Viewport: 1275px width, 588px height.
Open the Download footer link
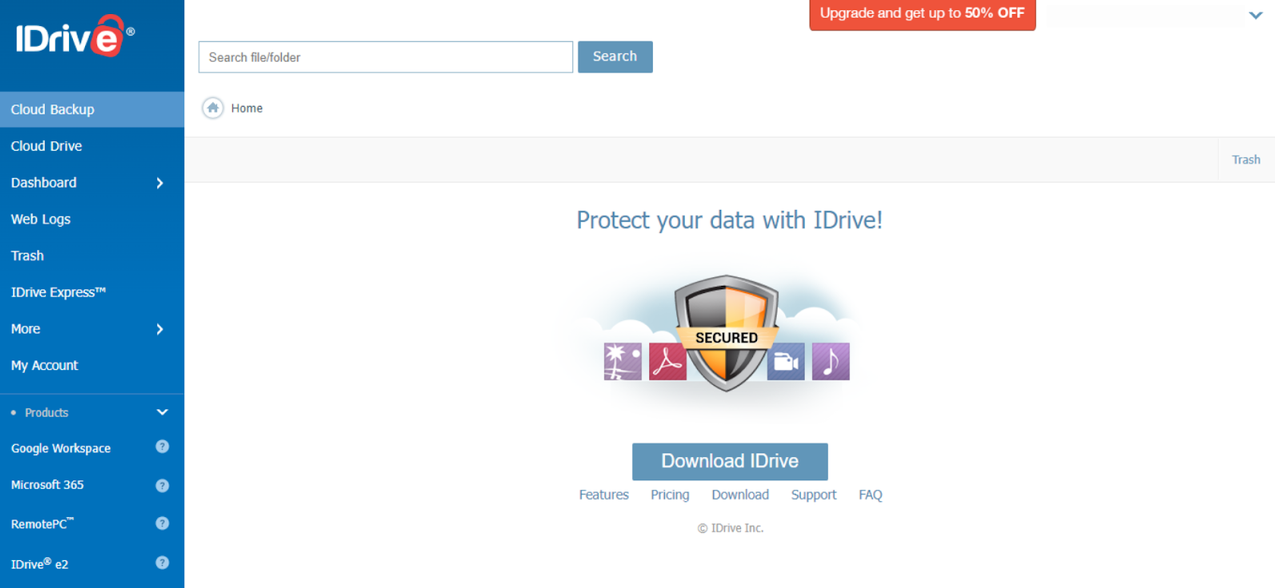tap(740, 495)
